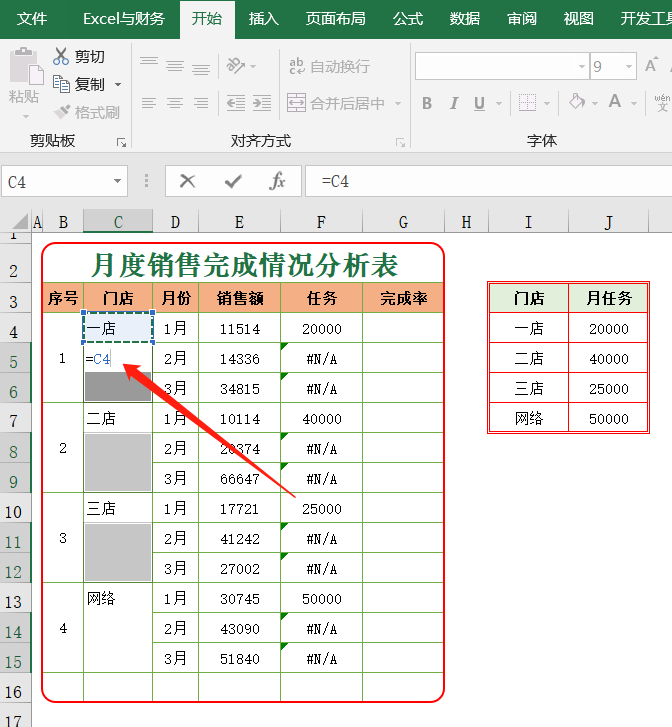The height and width of the screenshot is (727, 672).
Task: Click the phonetic guide wén icon
Action: [x=662, y=102]
